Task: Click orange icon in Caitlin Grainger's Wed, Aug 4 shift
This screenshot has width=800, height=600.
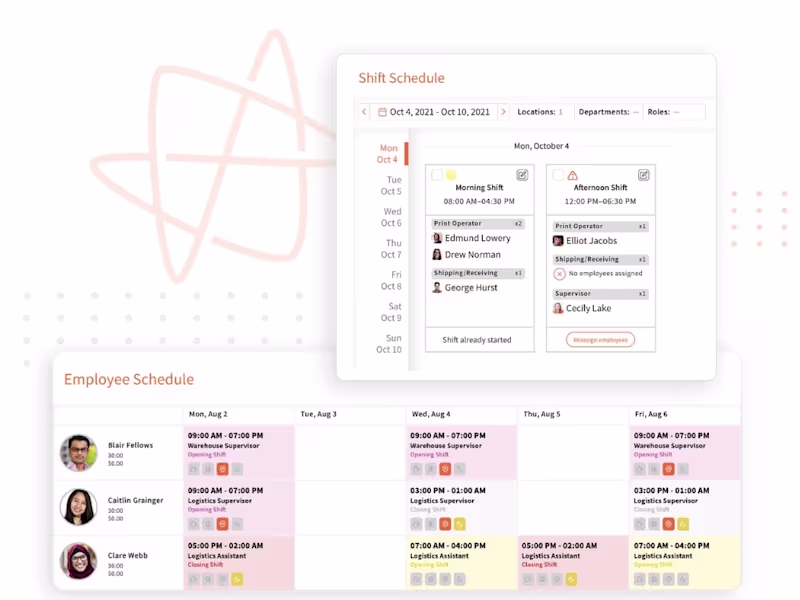Action: point(445,524)
